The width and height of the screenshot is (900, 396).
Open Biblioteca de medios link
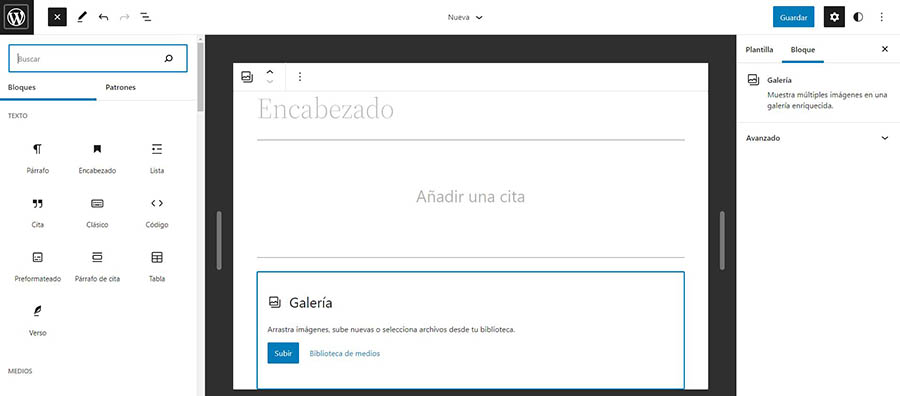[x=344, y=354]
